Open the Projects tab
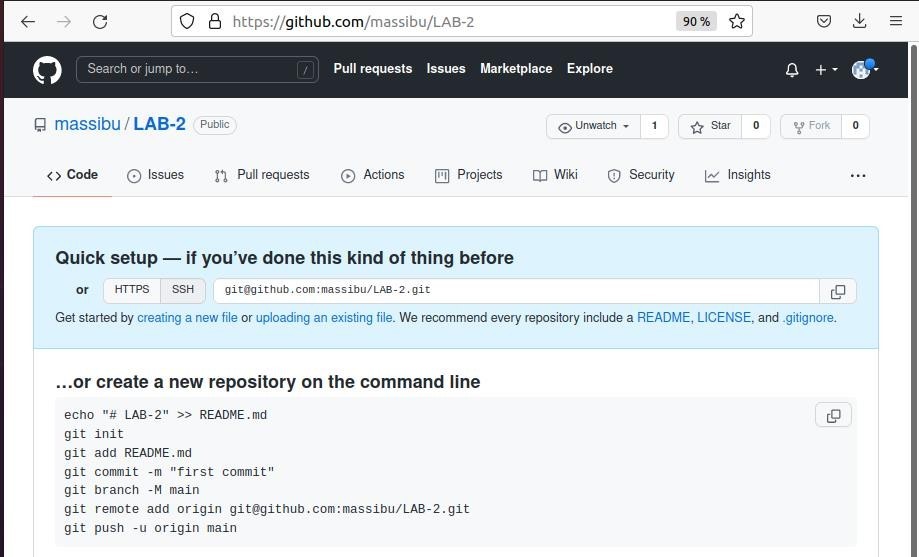The width and height of the screenshot is (919, 557). pos(468,175)
